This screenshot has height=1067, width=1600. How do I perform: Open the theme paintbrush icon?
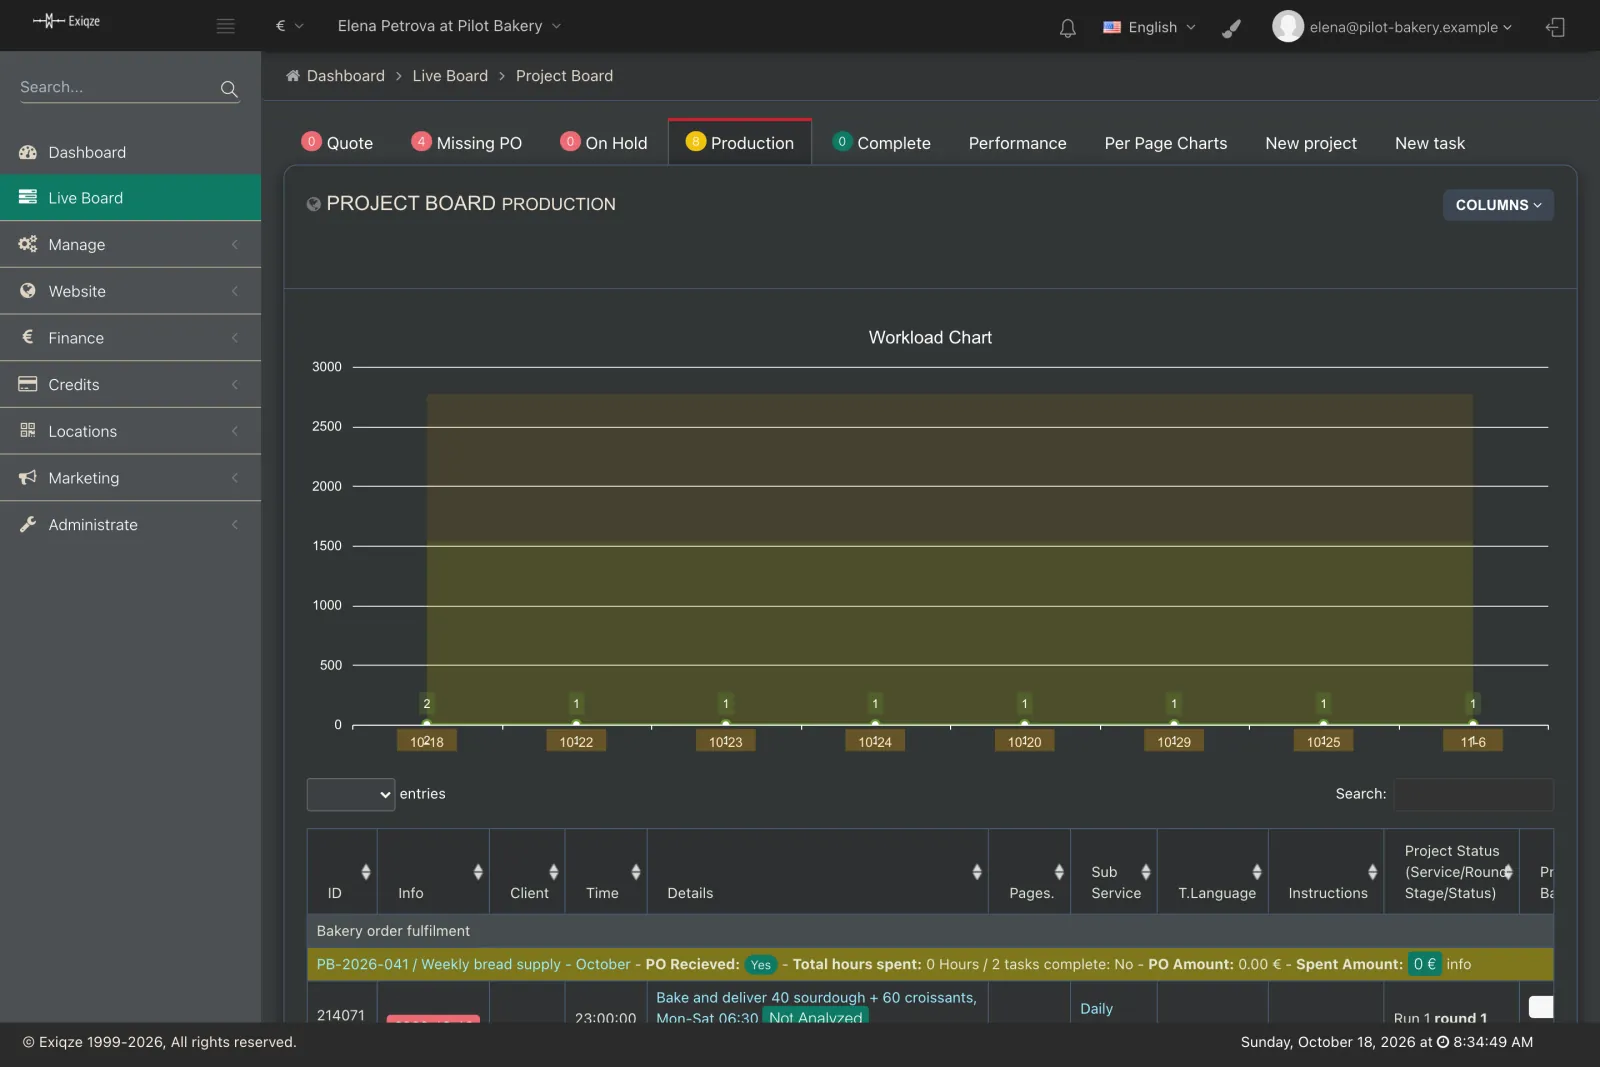pos(1232,27)
